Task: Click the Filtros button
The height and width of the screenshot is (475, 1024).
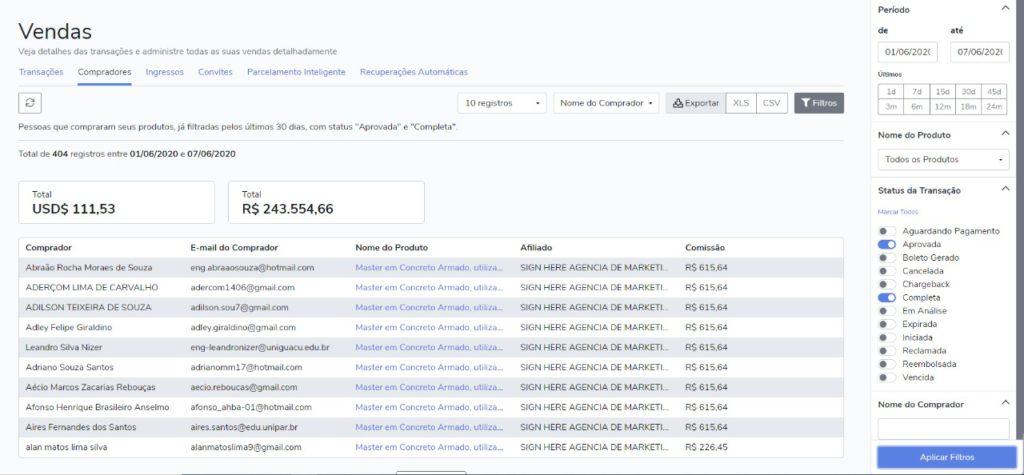Action: coord(819,103)
